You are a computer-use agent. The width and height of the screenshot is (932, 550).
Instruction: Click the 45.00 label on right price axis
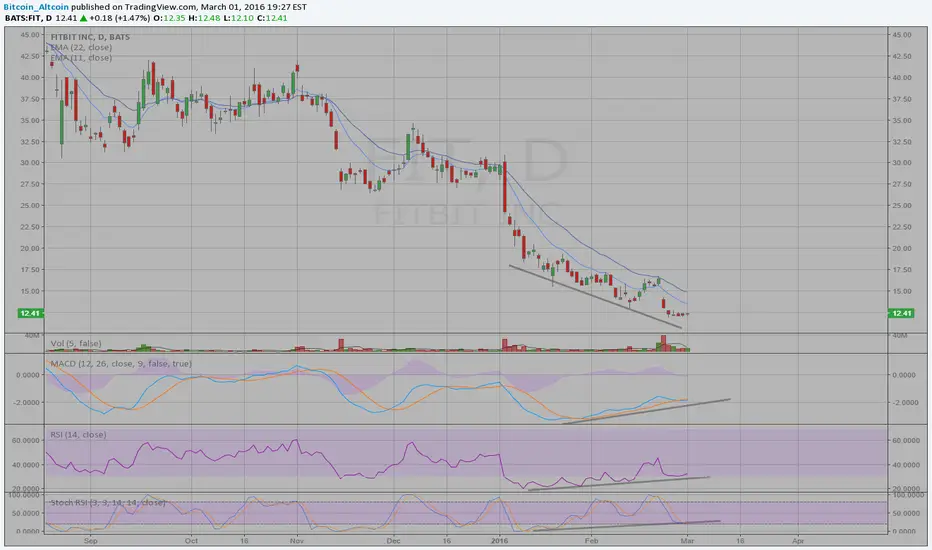click(x=902, y=35)
